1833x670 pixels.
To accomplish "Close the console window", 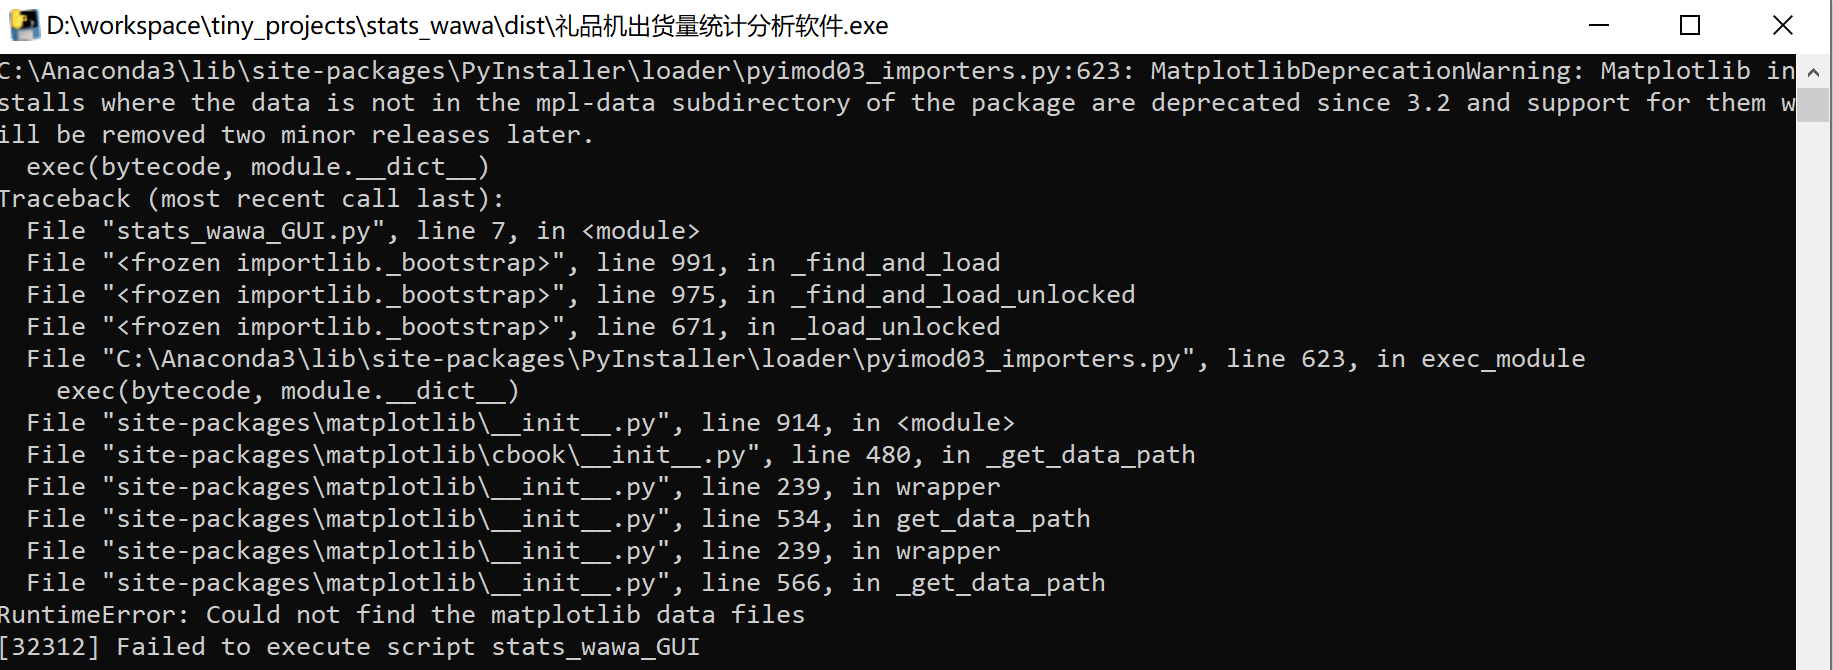I will (1782, 25).
